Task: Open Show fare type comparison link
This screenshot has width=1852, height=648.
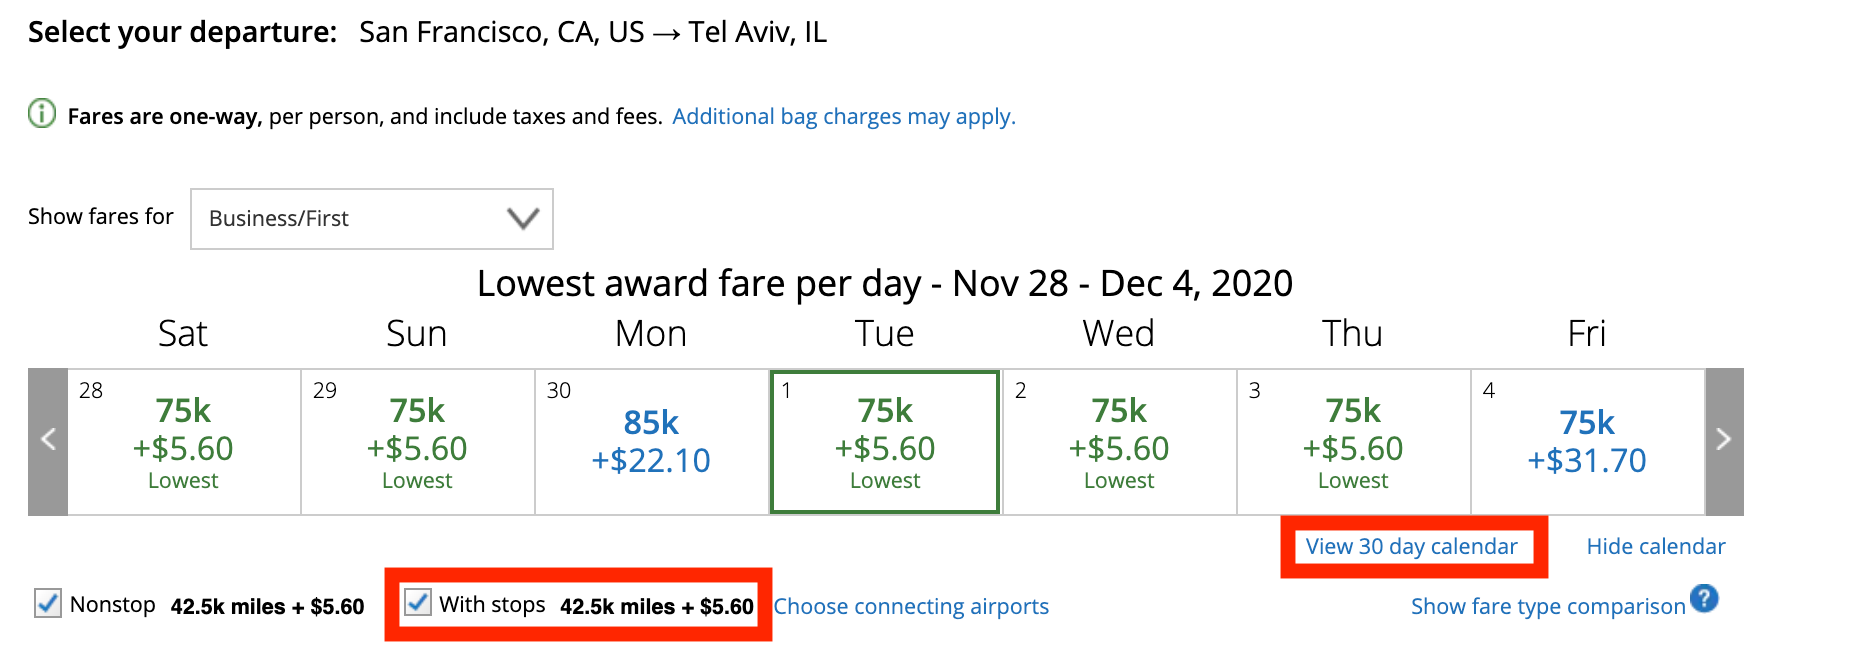Action: tap(1547, 606)
